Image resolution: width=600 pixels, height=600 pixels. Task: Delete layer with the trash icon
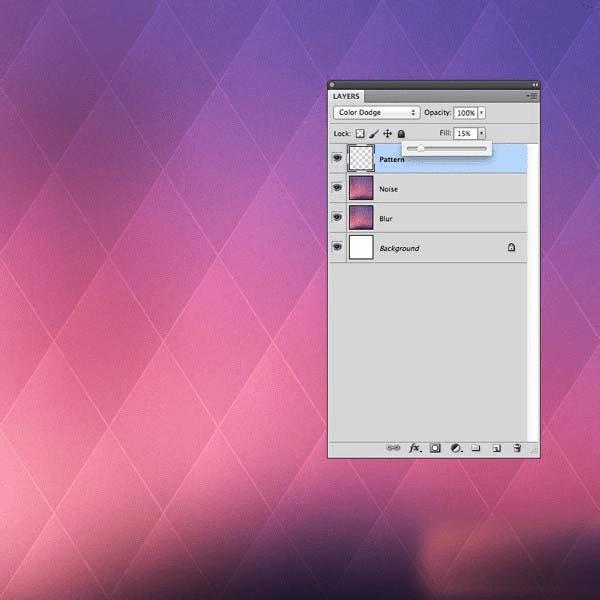click(517, 448)
